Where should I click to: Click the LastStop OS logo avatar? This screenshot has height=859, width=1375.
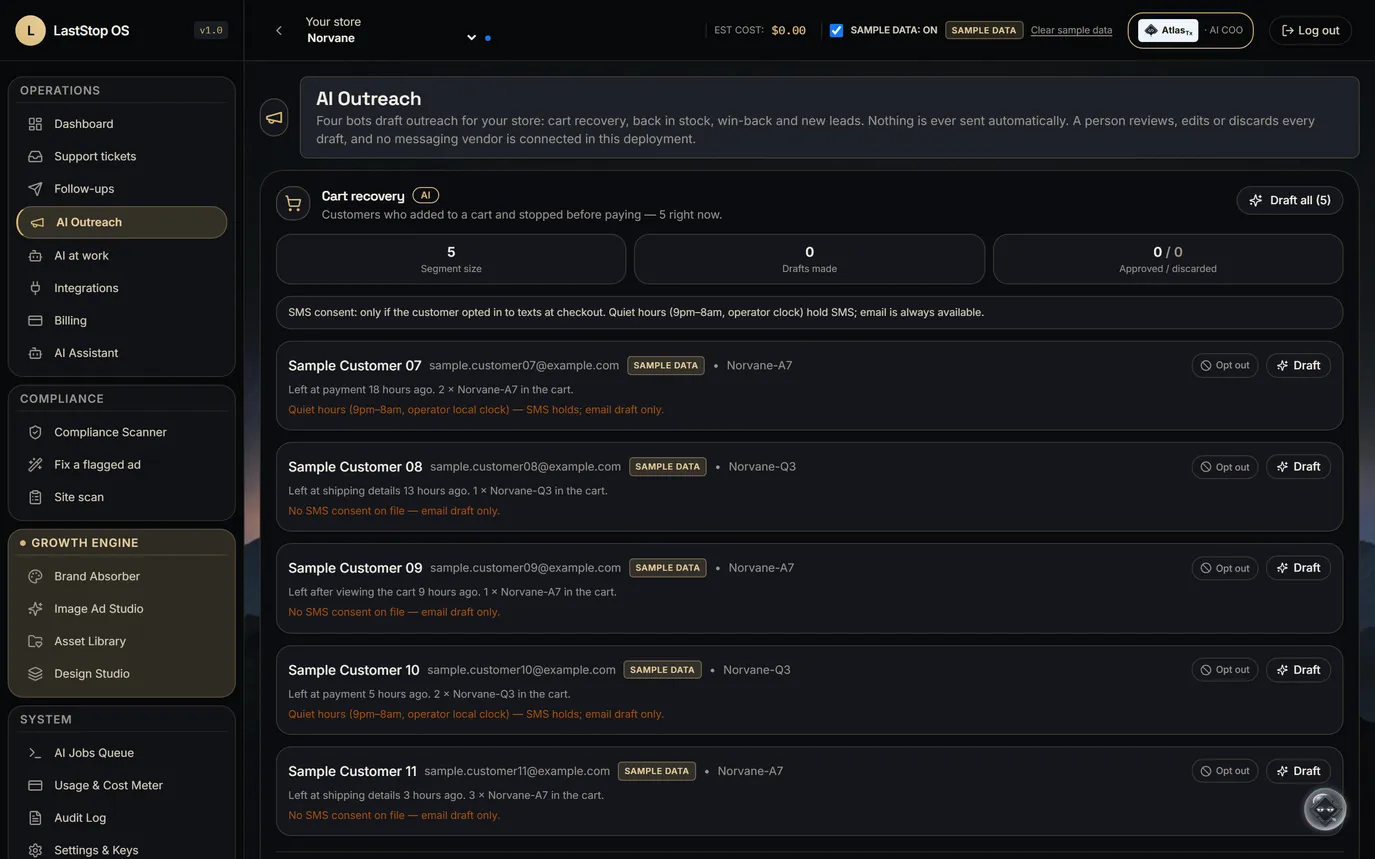(30, 30)
